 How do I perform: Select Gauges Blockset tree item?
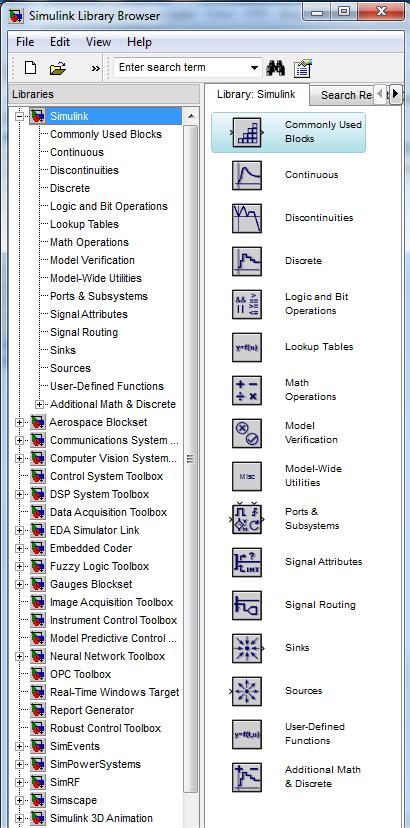91,584
